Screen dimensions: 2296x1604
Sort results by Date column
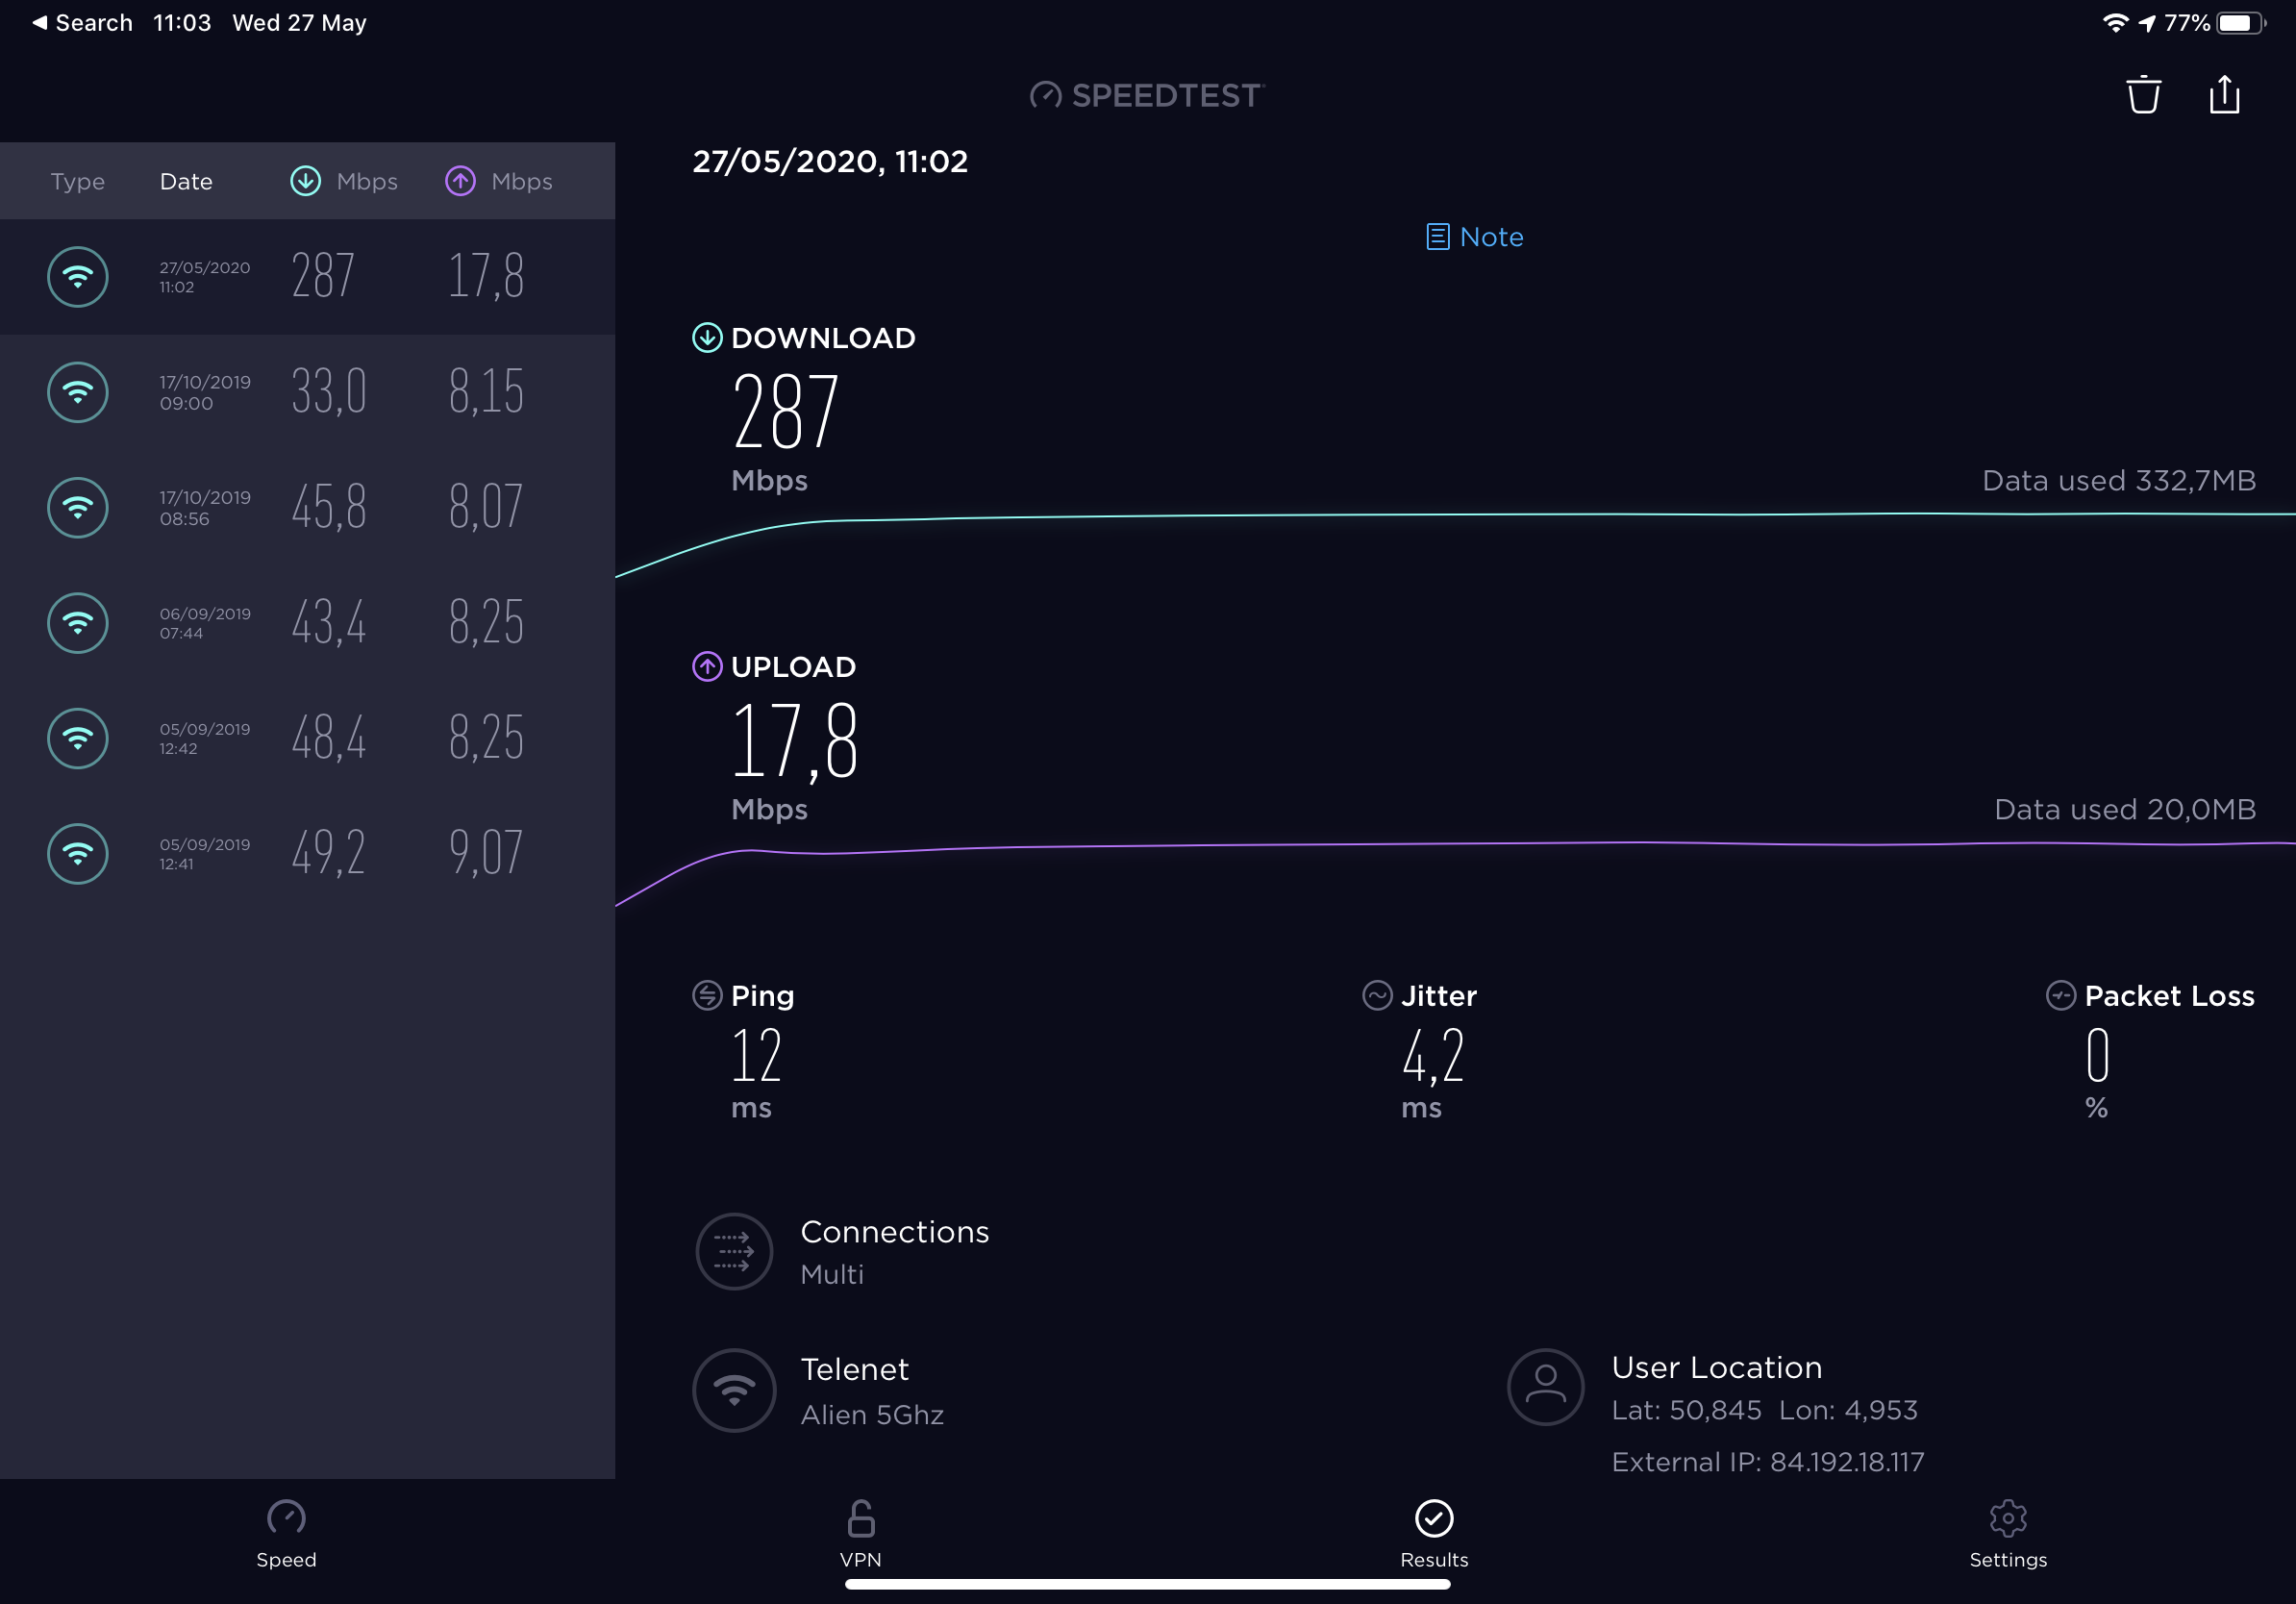(x=186, y=182)
